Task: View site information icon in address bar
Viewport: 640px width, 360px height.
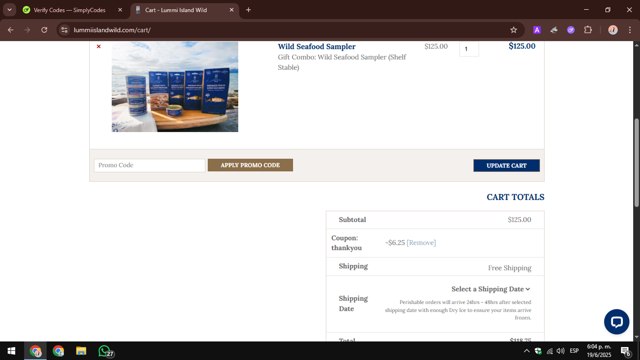Action: pos(64,30)
